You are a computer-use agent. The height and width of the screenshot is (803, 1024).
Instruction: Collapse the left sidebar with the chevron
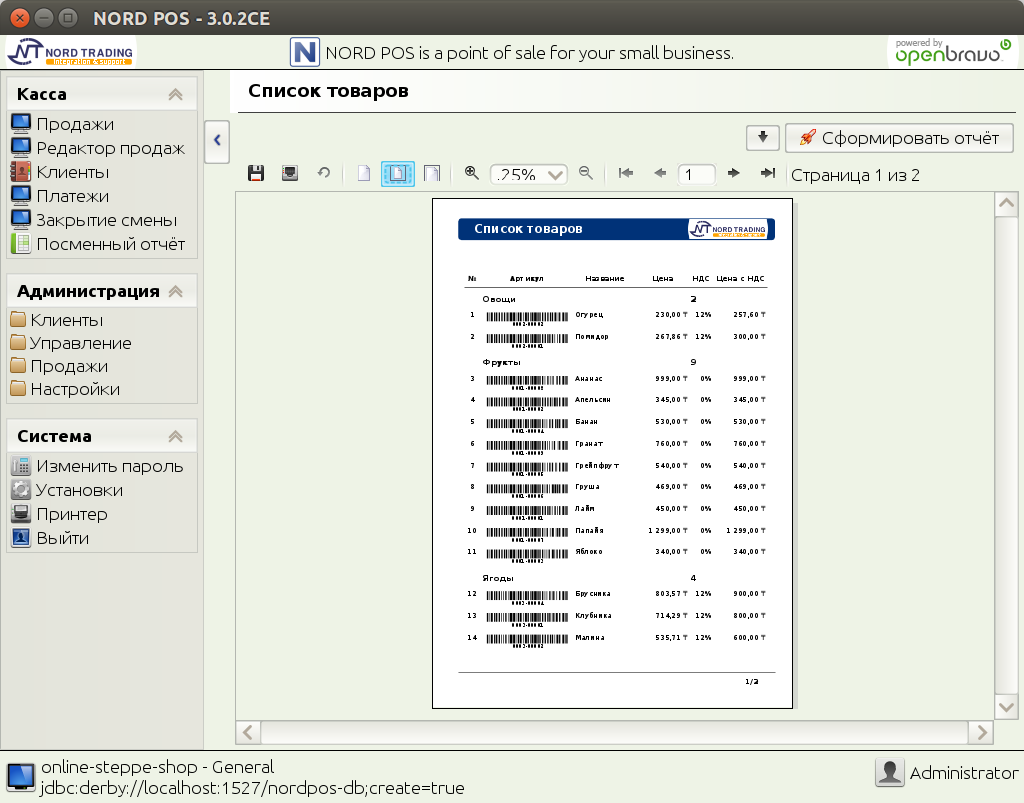(x=217, y=141)
